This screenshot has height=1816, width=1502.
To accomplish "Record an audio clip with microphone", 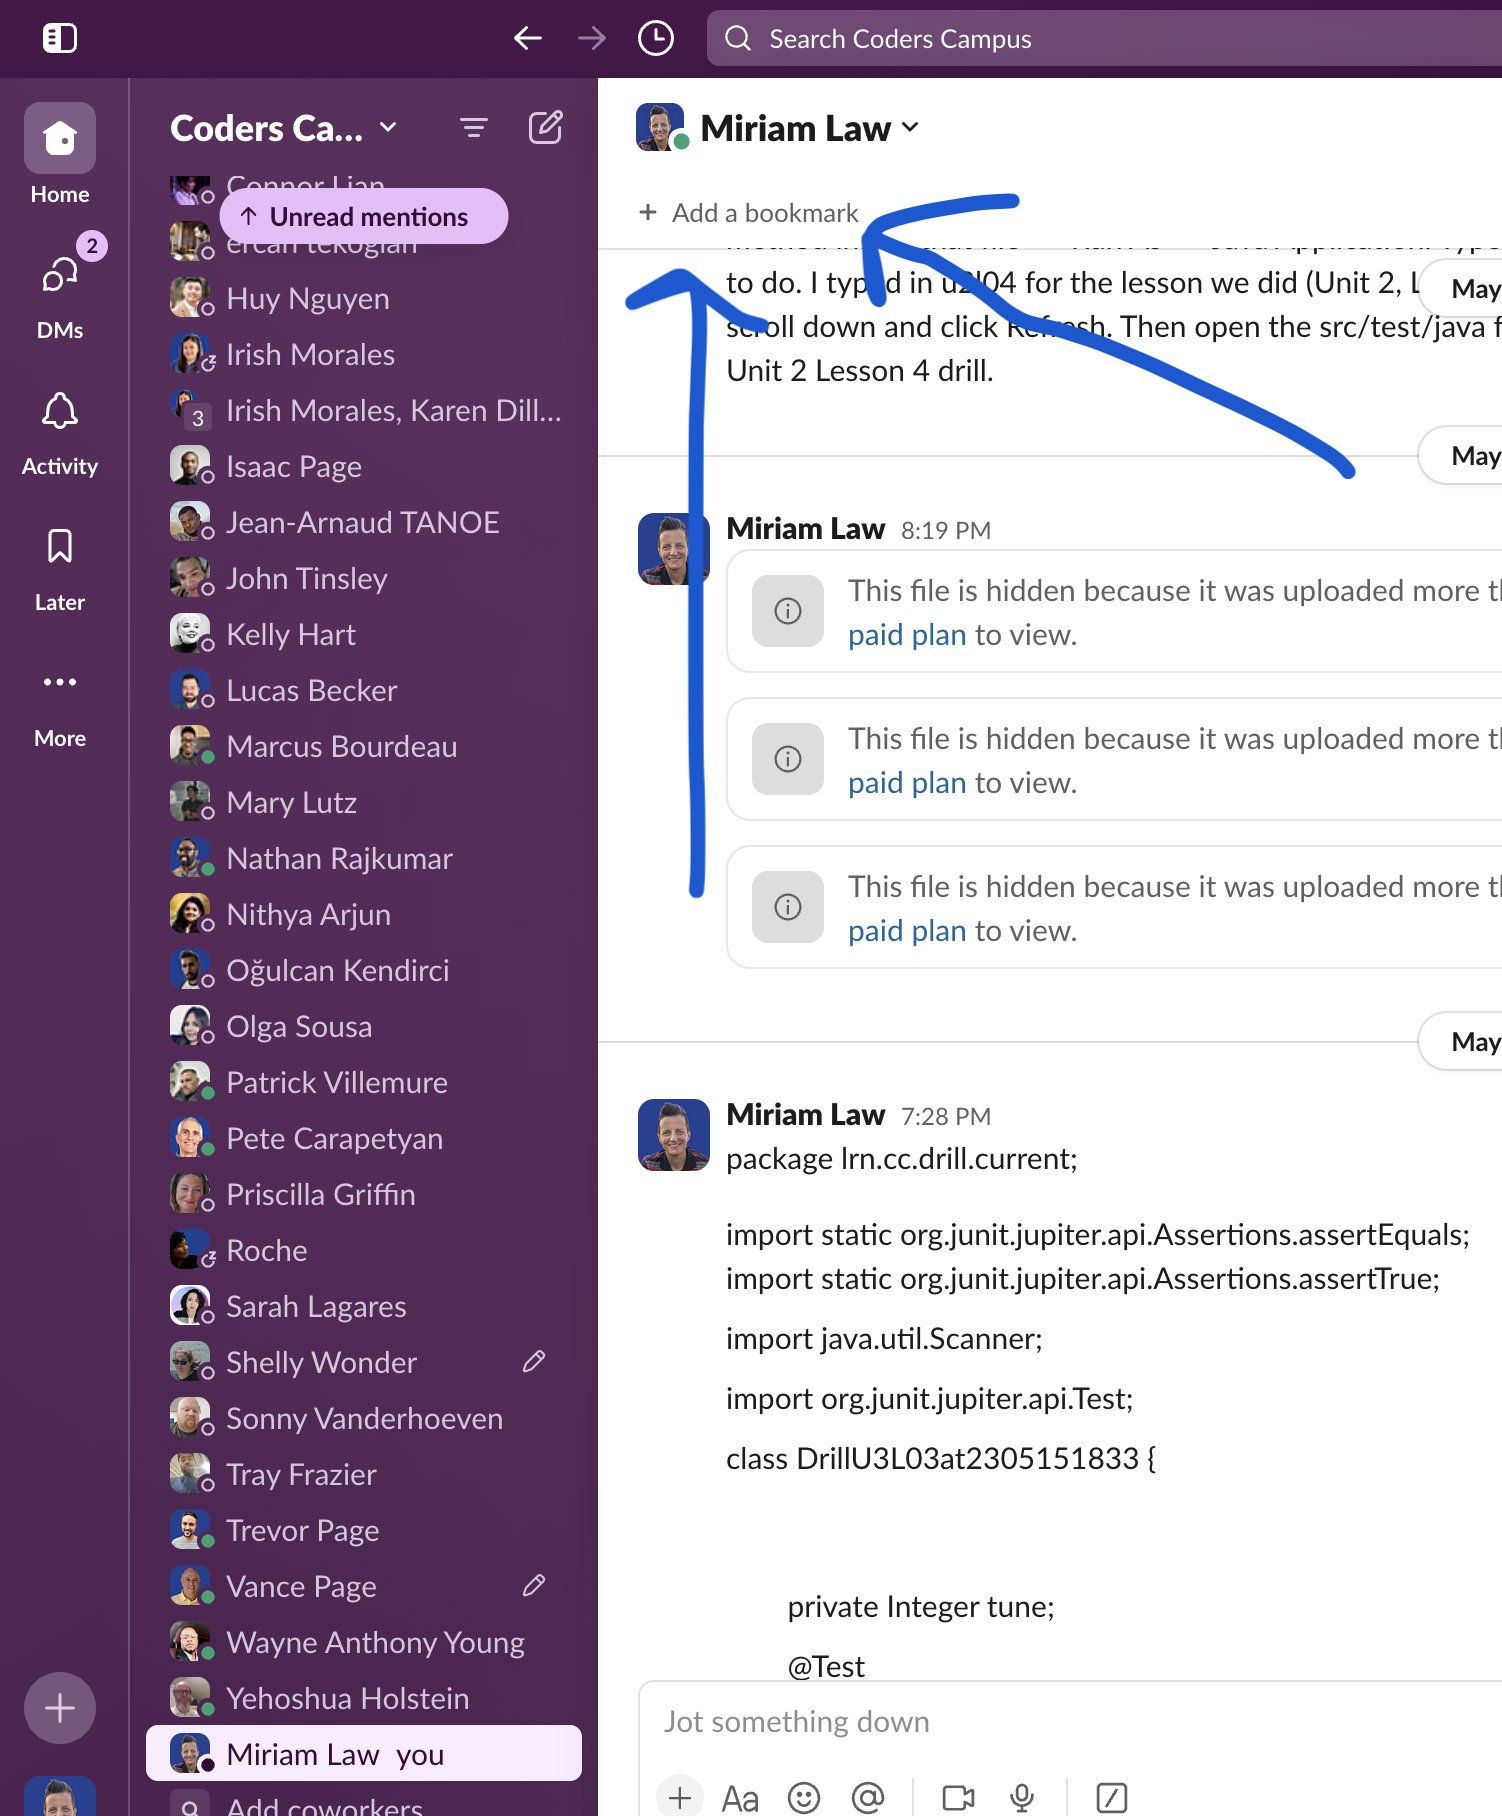I will coord(1022,1798).
